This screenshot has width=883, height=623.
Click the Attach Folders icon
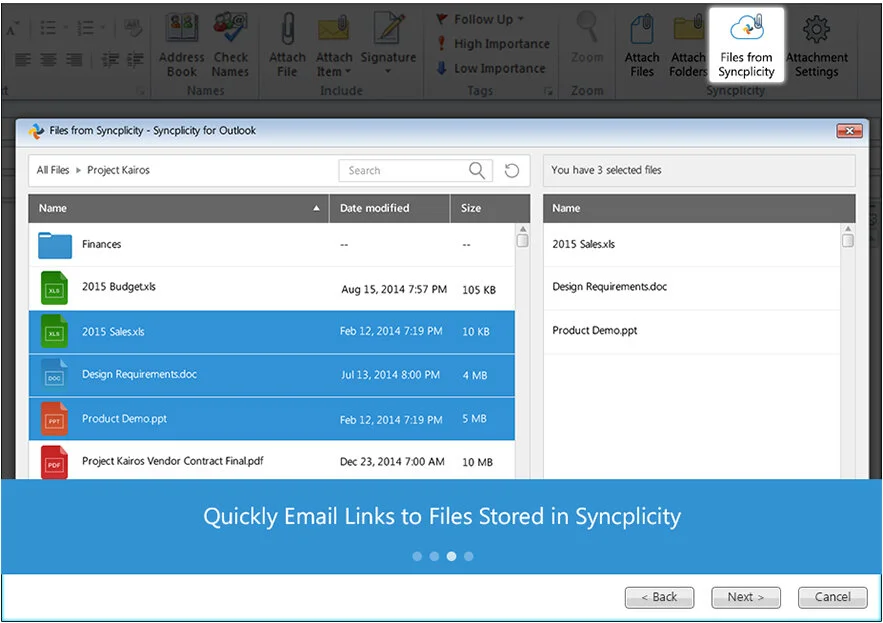coord(688,28)
